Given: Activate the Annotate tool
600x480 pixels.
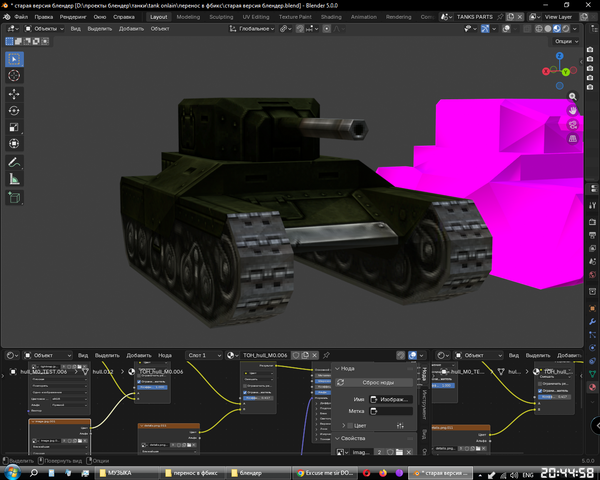Looking at the screenshot, I should point(14,163).
